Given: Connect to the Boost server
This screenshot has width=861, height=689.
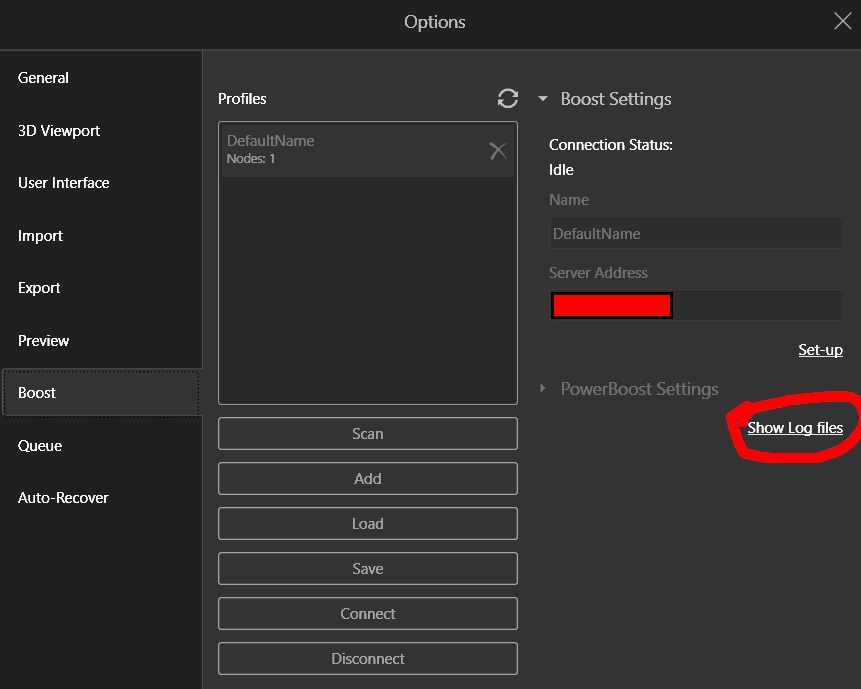Looking at the screenshot, I should click(367, 614).
